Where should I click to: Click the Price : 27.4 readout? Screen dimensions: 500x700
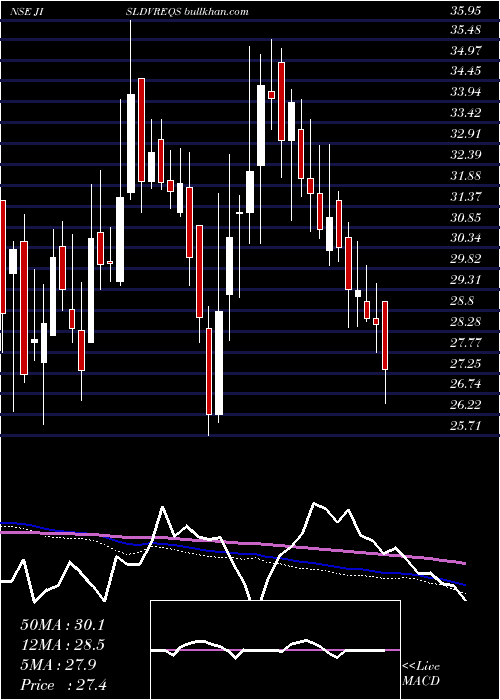(63, 685)
